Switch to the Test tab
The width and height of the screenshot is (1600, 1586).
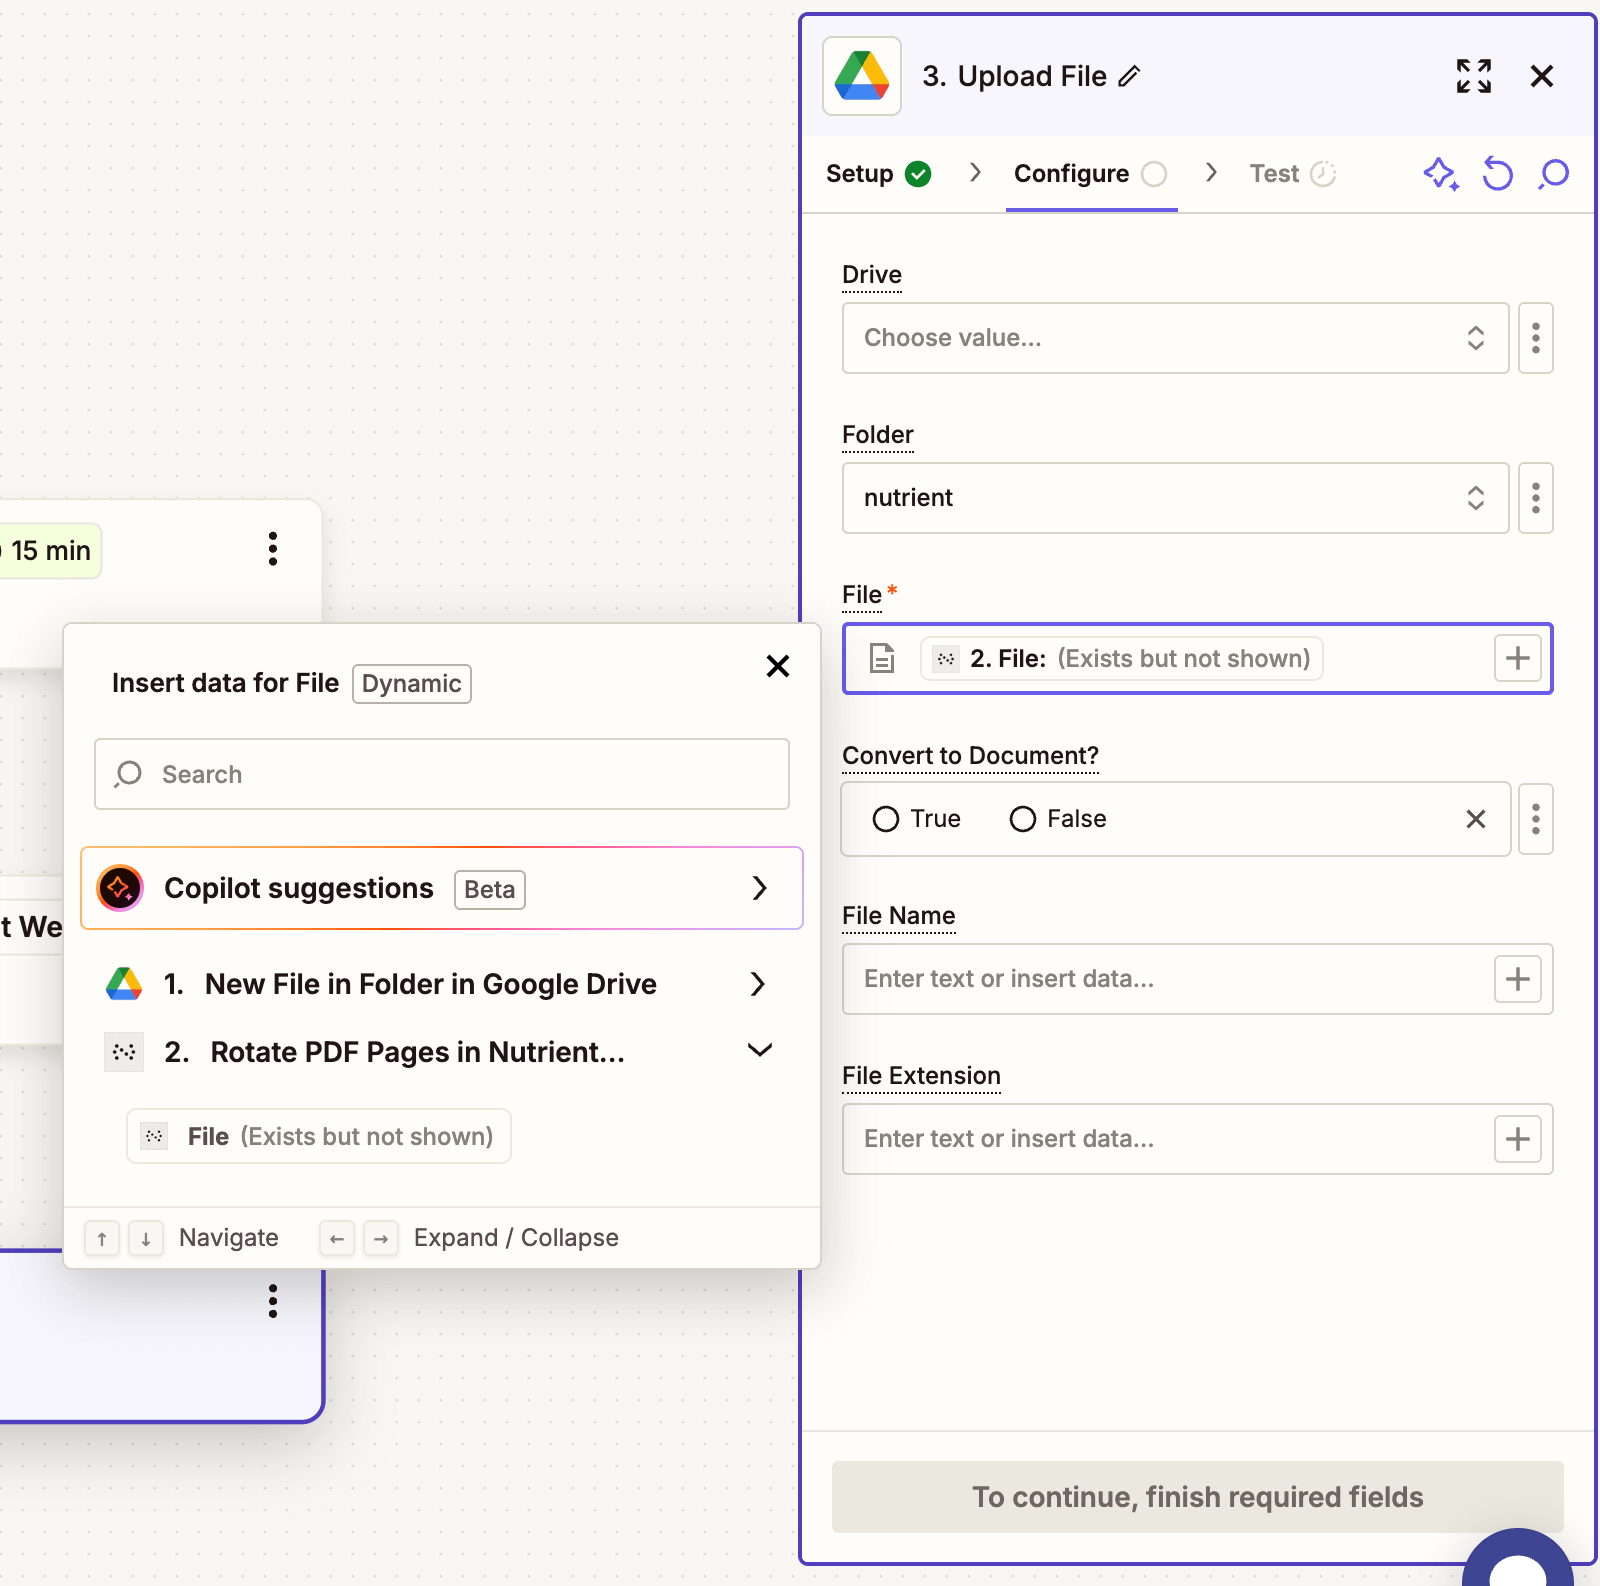1275,173
